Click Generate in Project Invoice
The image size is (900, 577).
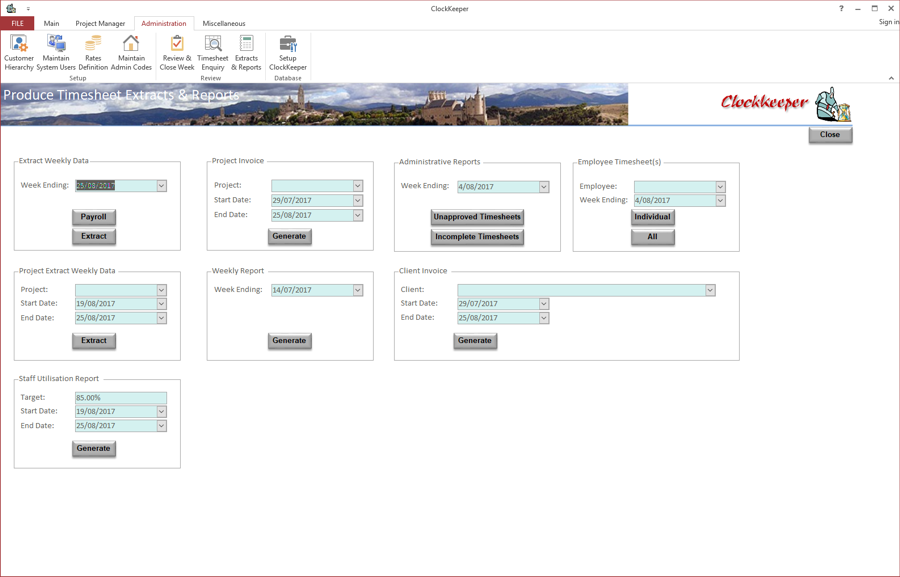click(x=289, y=236)
